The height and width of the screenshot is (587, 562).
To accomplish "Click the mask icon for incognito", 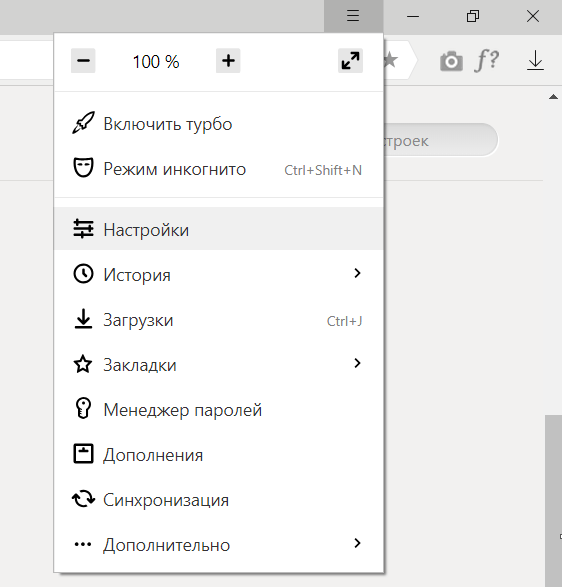I will (x=83, y=168).
